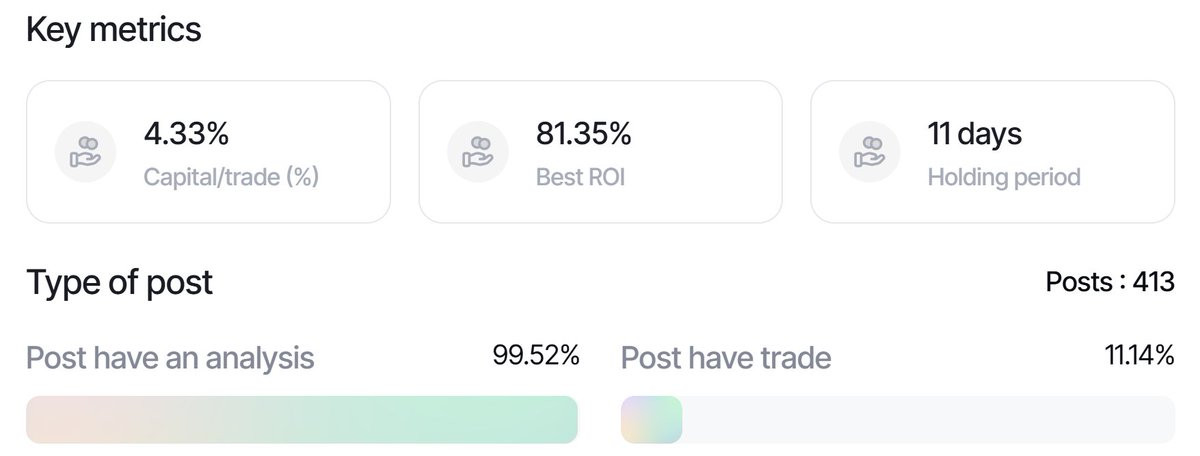
Task: Click the 99.52% analysis percentage
Action: [x=536, y=356]
